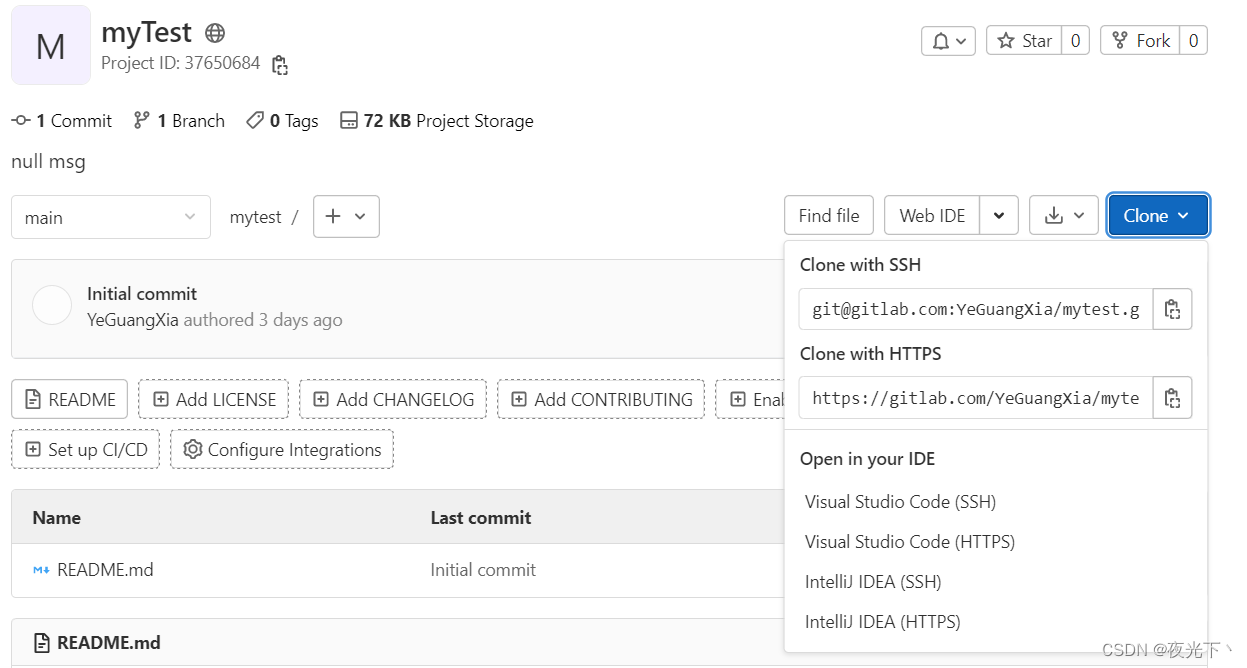Open README.md file in the table

(x=105, y=570)
